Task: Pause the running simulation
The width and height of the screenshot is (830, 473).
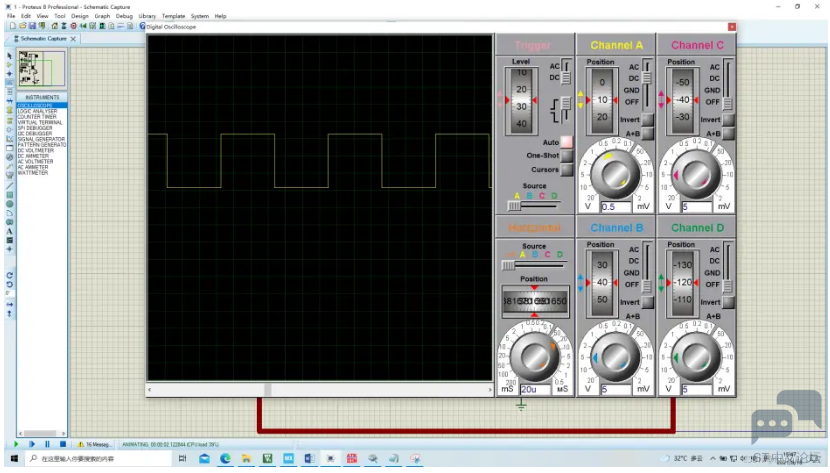Action: (x=47, y=444)
